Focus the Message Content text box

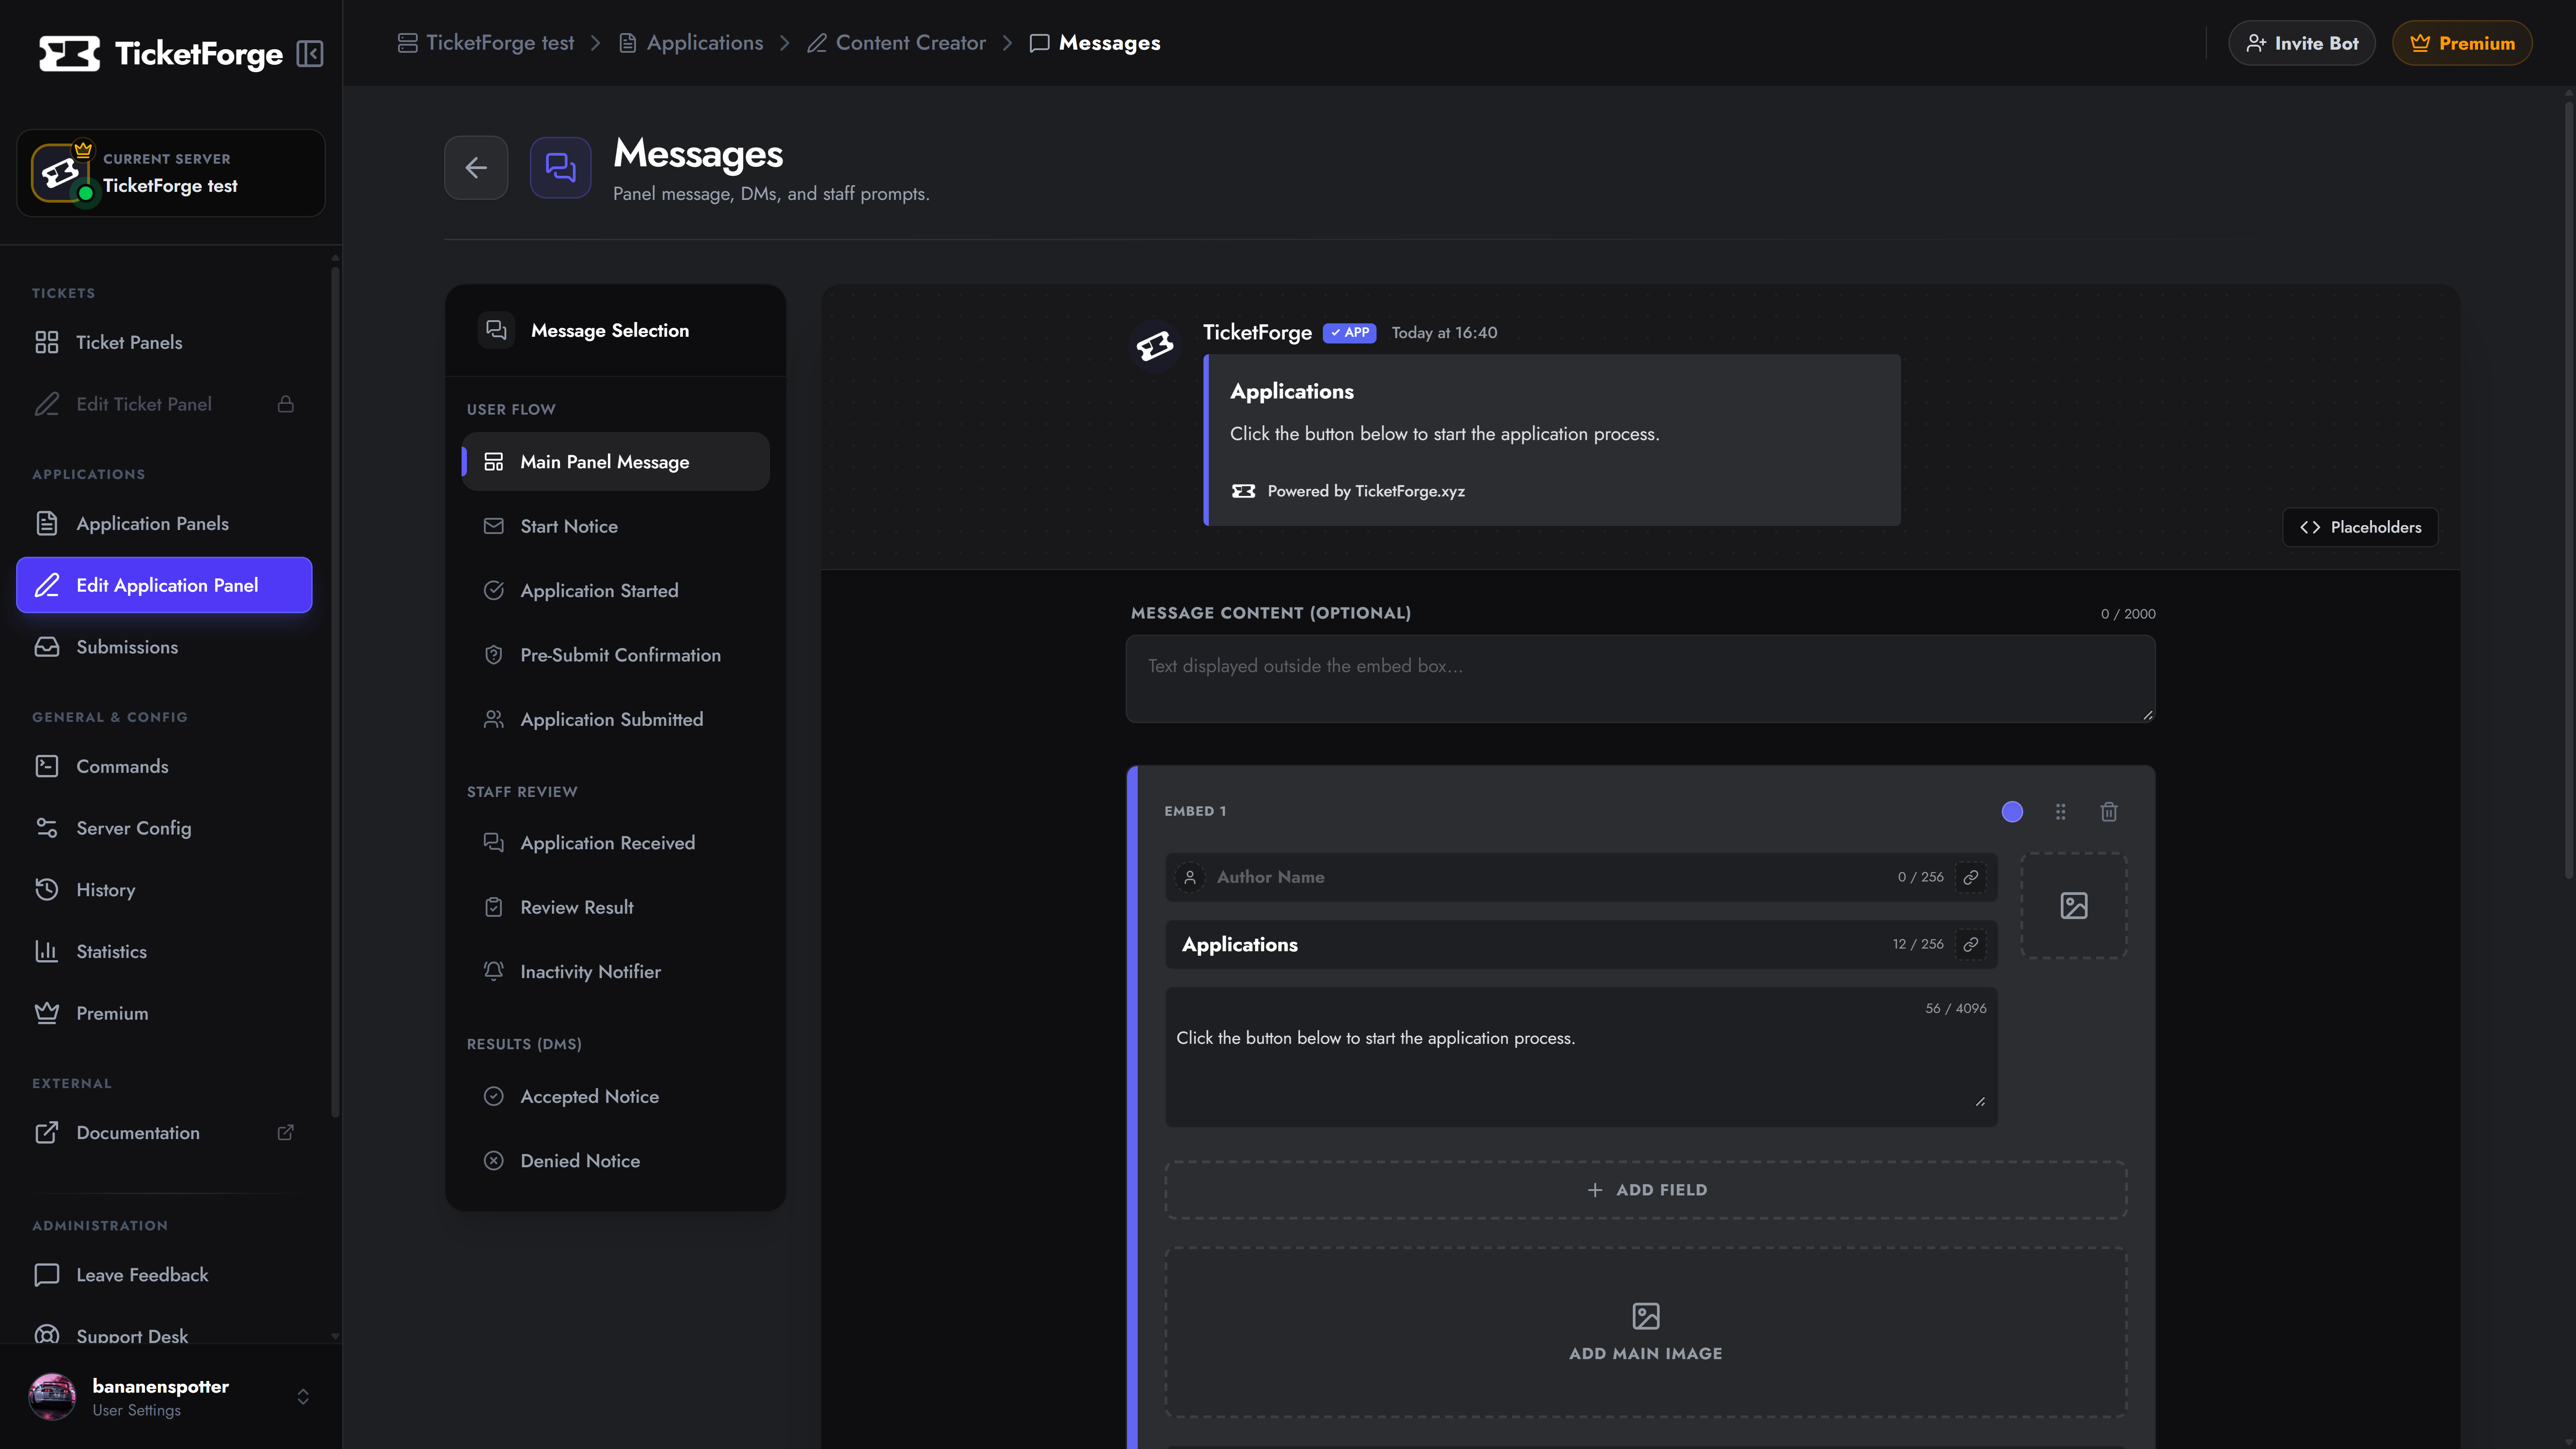click(1640, 678)
